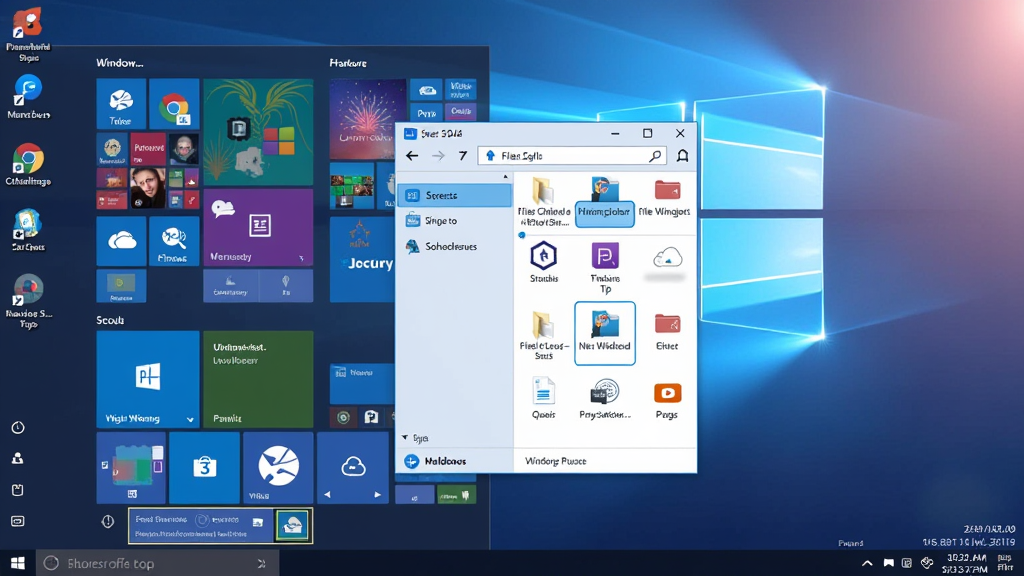Go back in the file window

point(412,155)
